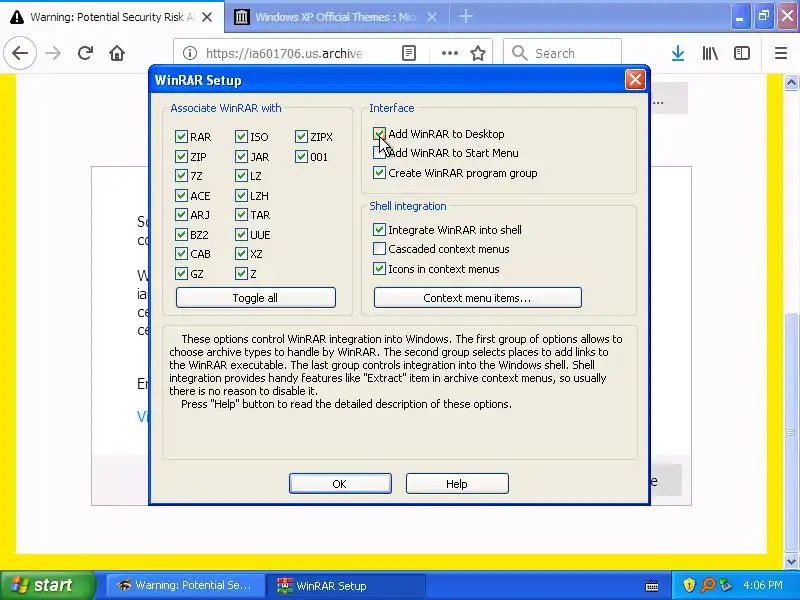Viewport: 800px width, 600px height.
Task: Open the Firefox hamburger menu
Action: 781,53
